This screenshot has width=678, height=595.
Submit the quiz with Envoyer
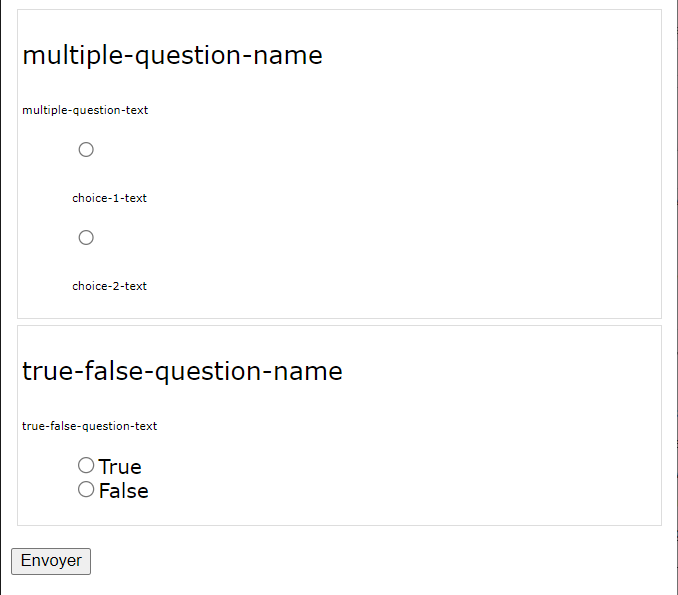(x=51, y=561)
